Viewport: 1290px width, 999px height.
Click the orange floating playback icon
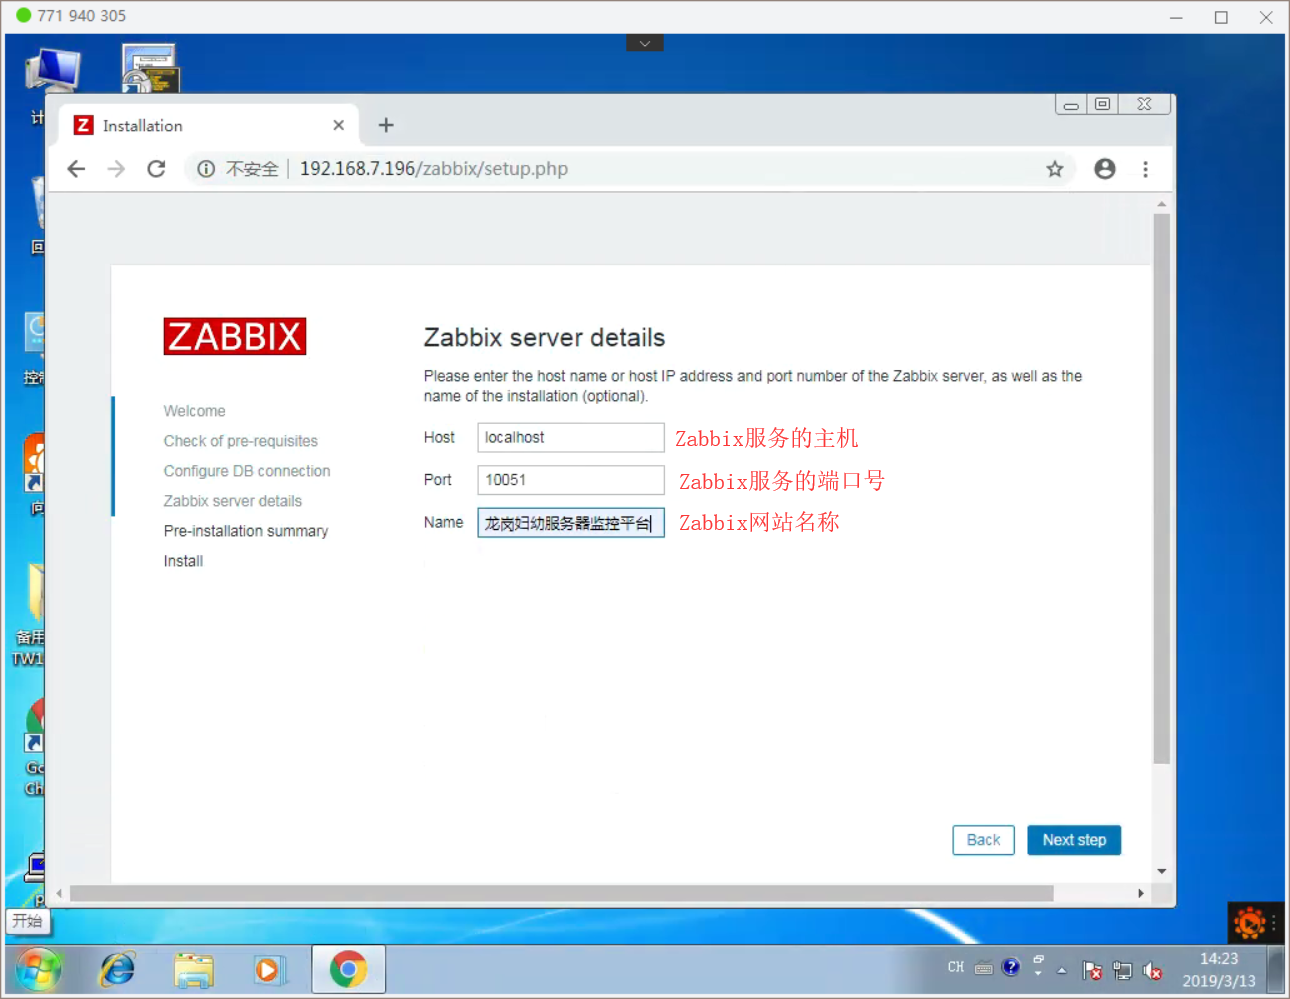click(1249, 923)
